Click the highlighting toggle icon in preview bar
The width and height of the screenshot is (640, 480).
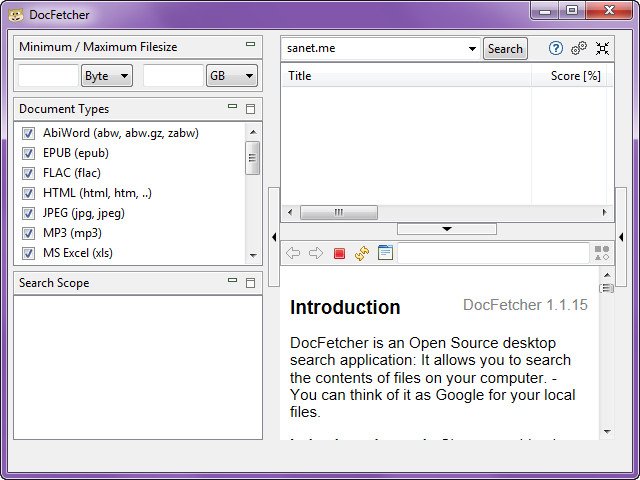(602, 253)
